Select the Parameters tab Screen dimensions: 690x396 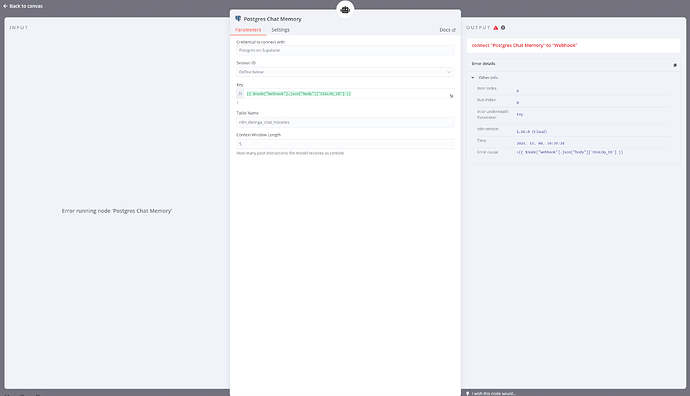pos(248,30)
